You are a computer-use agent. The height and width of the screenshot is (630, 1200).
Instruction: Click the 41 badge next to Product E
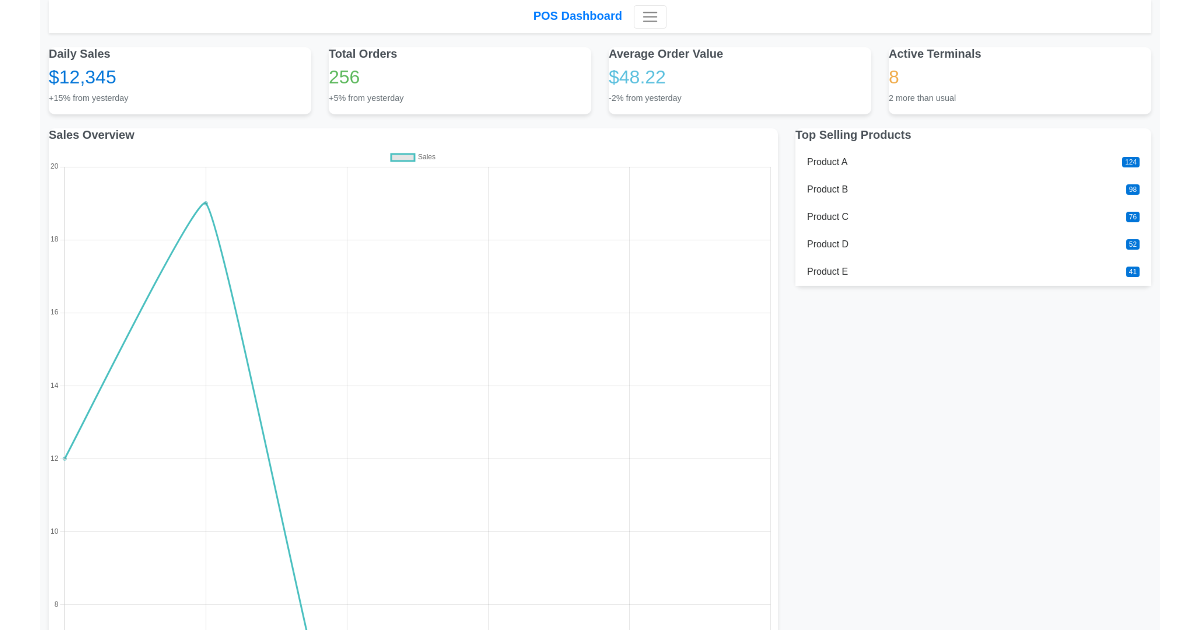pos(1131,271)
